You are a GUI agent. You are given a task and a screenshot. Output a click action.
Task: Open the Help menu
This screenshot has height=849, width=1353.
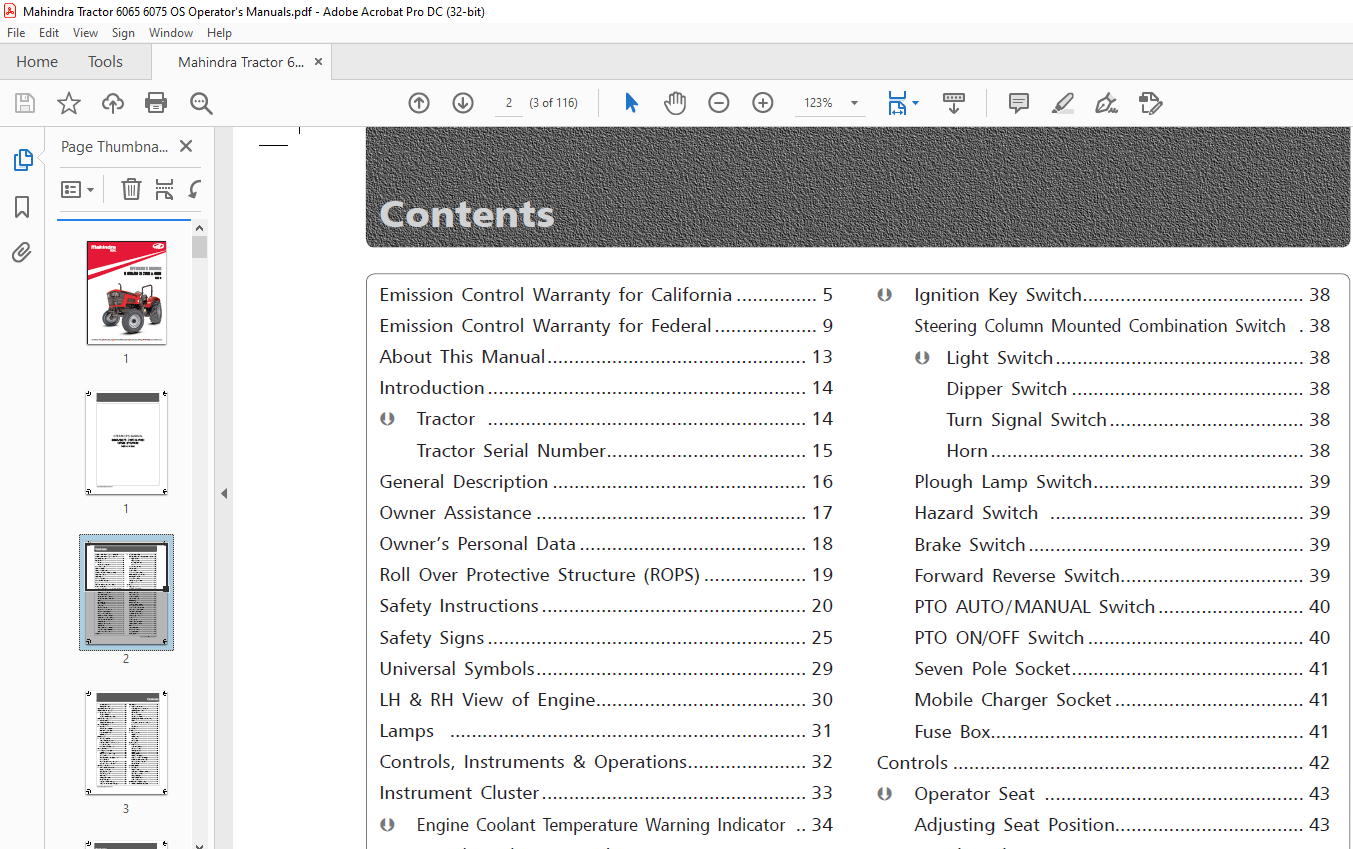point(219,33)
